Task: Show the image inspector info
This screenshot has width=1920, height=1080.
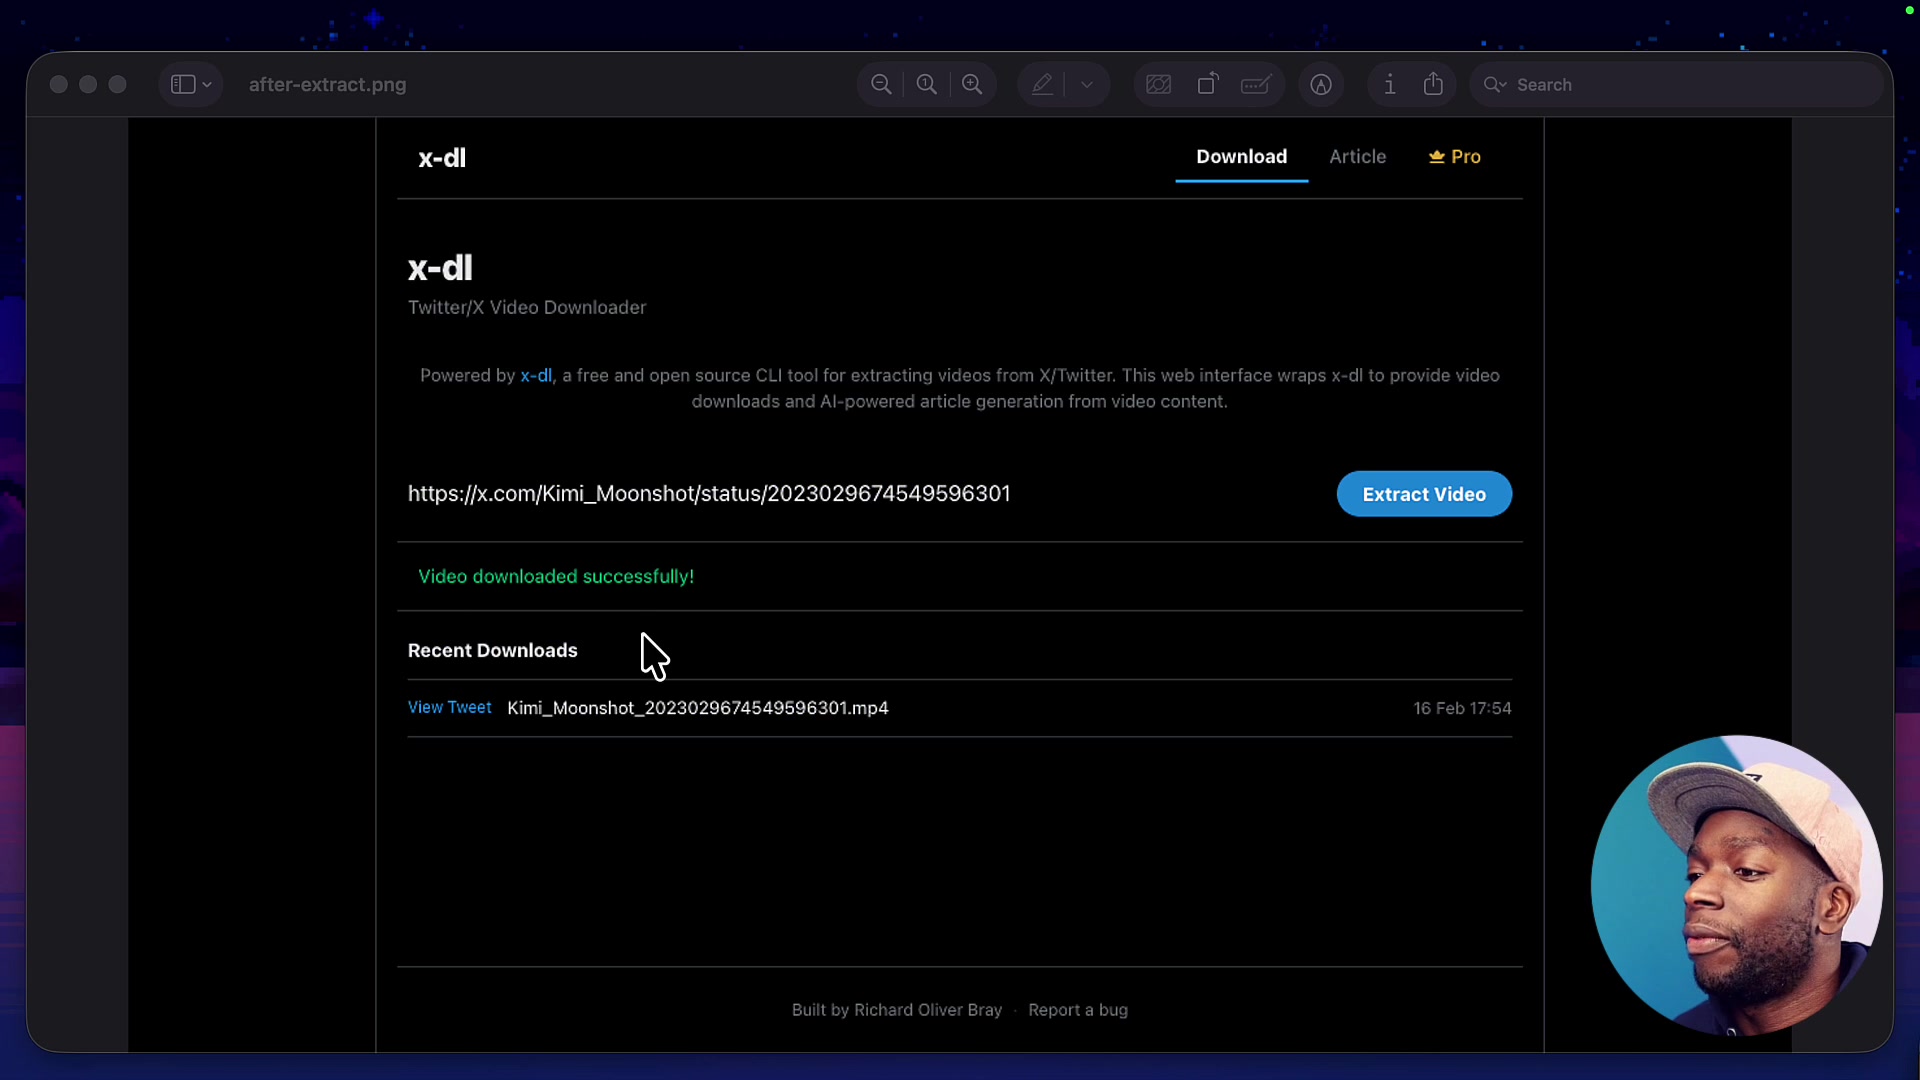Action: point(1389,84)
